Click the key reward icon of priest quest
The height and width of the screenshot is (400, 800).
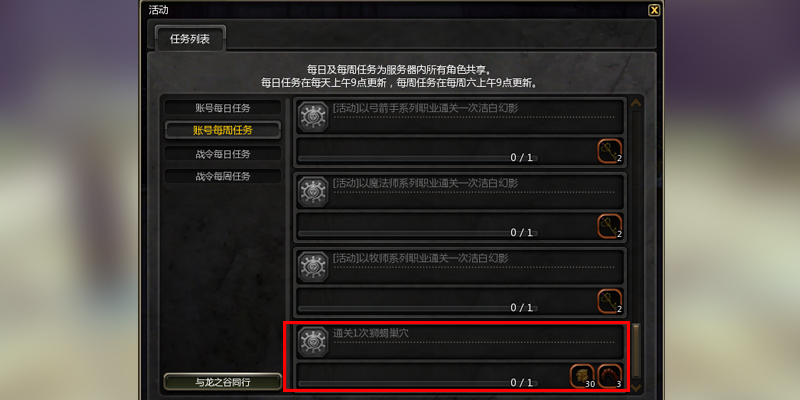pos(610,301)
